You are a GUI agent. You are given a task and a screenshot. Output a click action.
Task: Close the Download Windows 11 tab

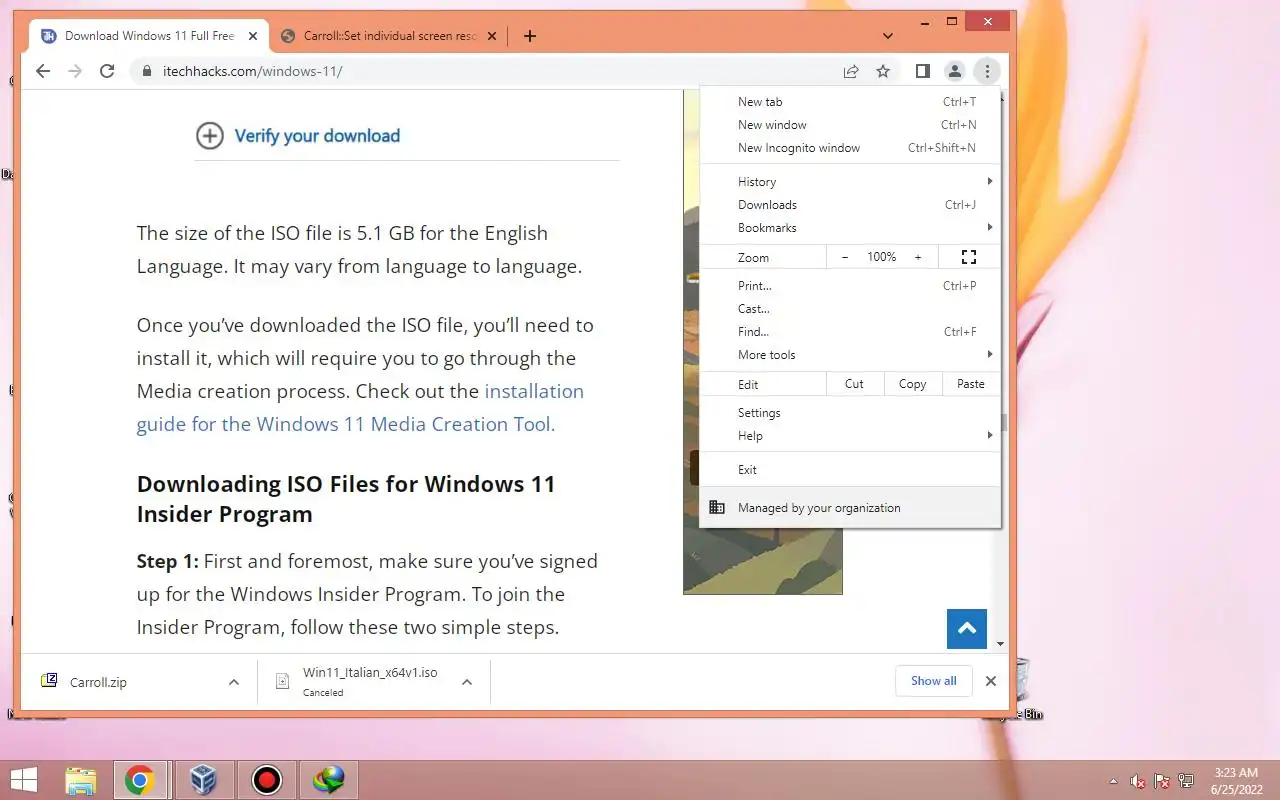pyautogui.click(x=253, y=36)
